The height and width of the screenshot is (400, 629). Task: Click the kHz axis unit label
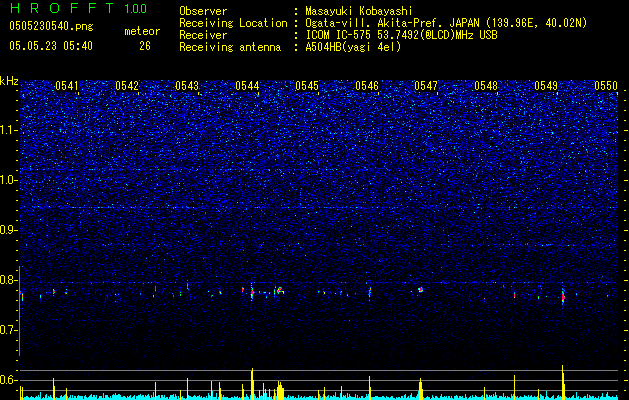point(9,81)
